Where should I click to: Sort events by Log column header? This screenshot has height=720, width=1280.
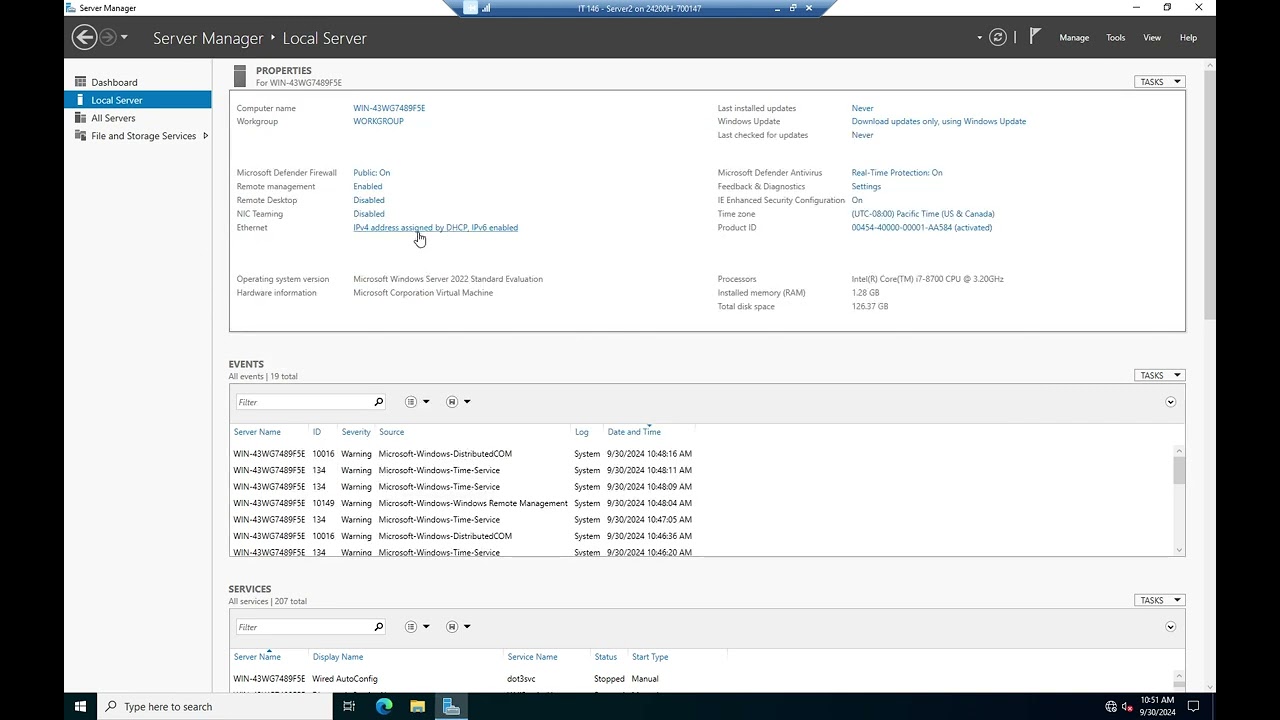point(581,432)
